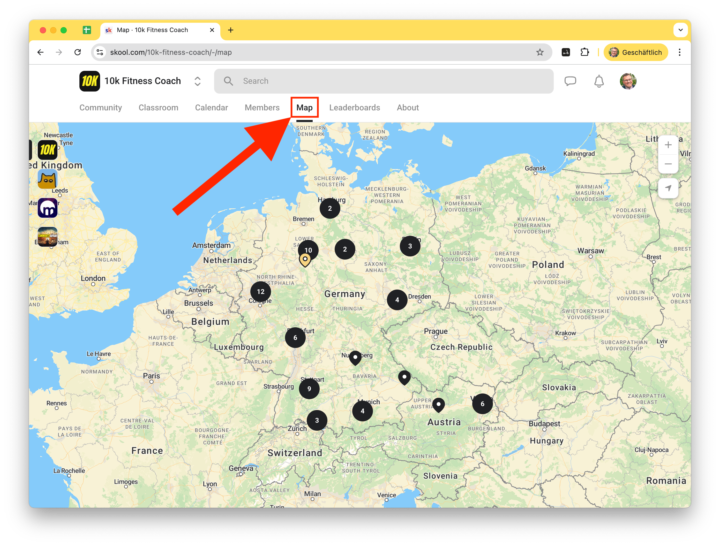Bookmark this page with the star icon
This screenshot has height=546, width=720.
540,52
